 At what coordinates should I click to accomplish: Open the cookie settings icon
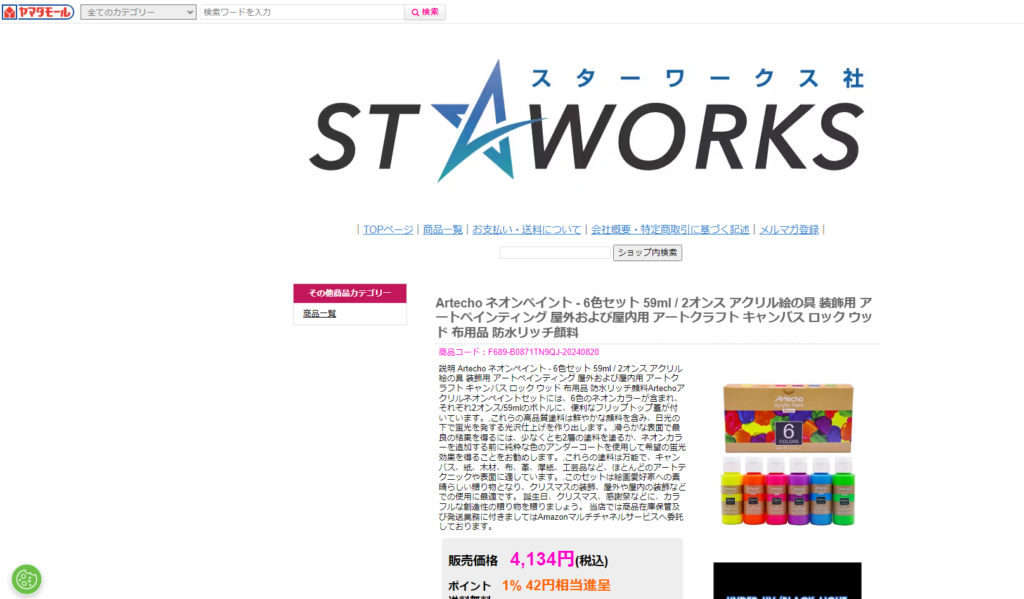[27, 579]
